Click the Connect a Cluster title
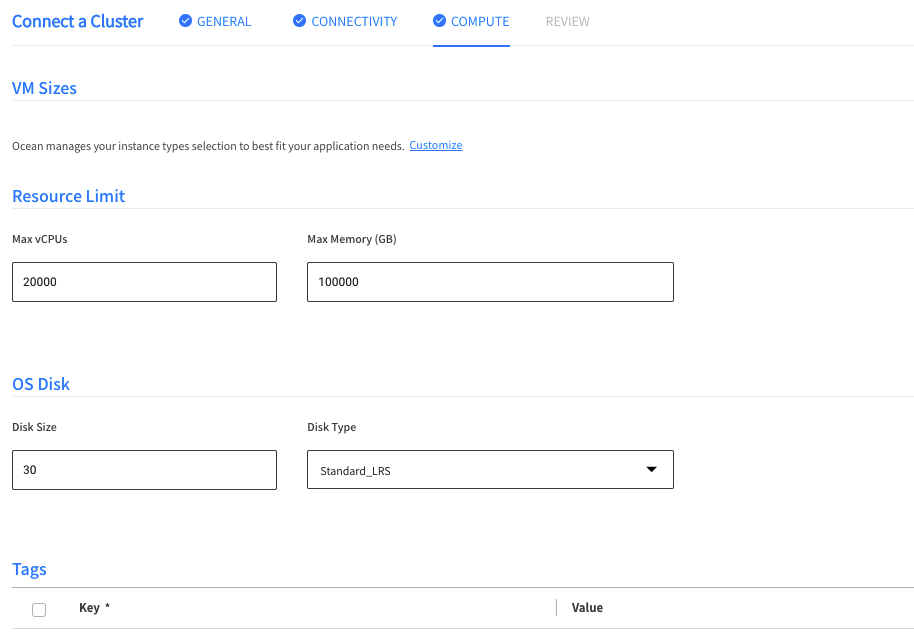Viewport: 914px width, 639px height. [x=78, y=21]
